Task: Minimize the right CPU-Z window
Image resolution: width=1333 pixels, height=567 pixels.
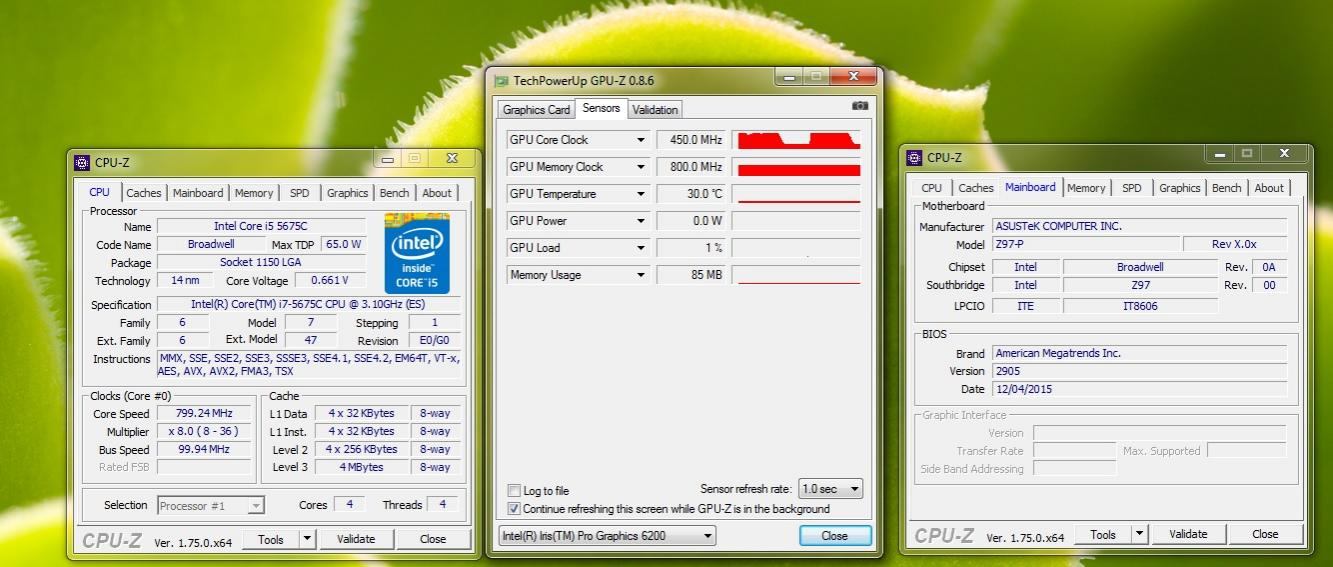Action: point(1219,154)
